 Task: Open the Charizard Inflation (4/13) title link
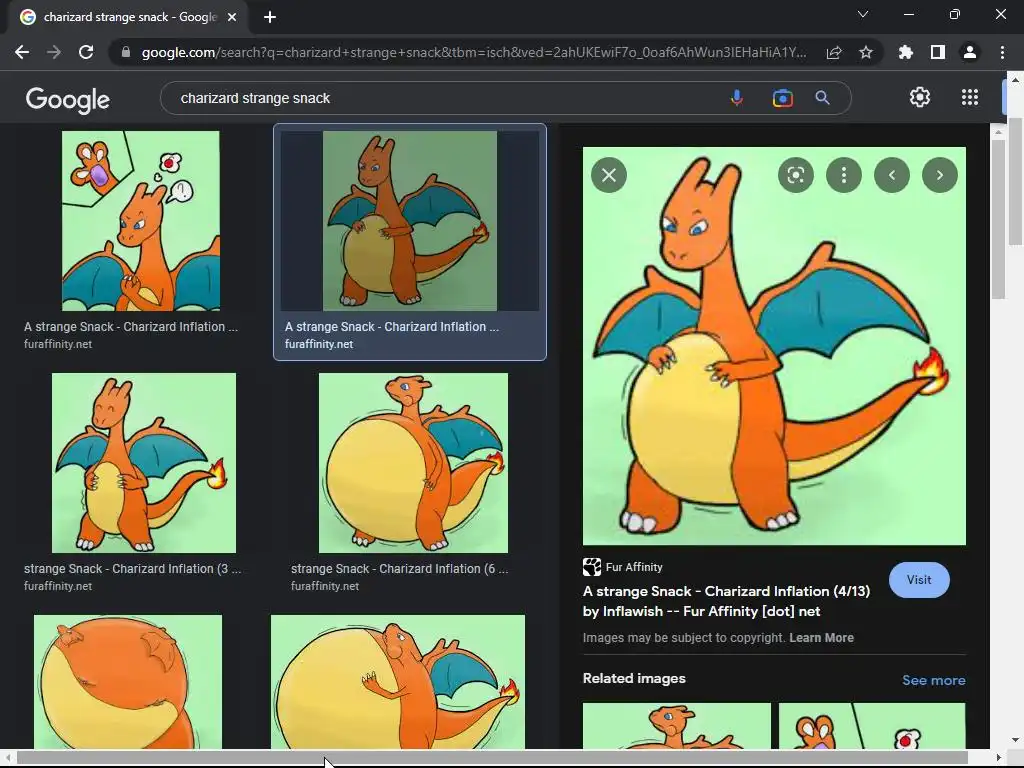point(726,601)
